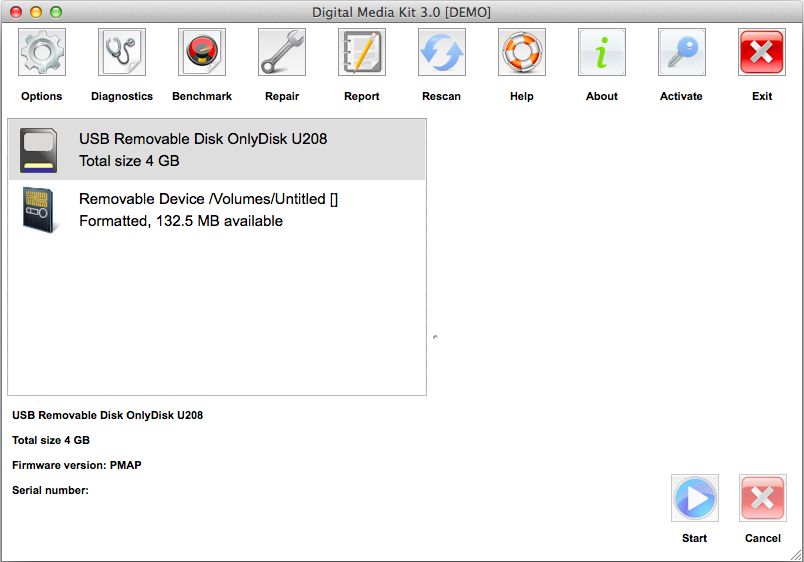Click the window resize grip corner
The image size is (804, 562).
pos(796,554)
